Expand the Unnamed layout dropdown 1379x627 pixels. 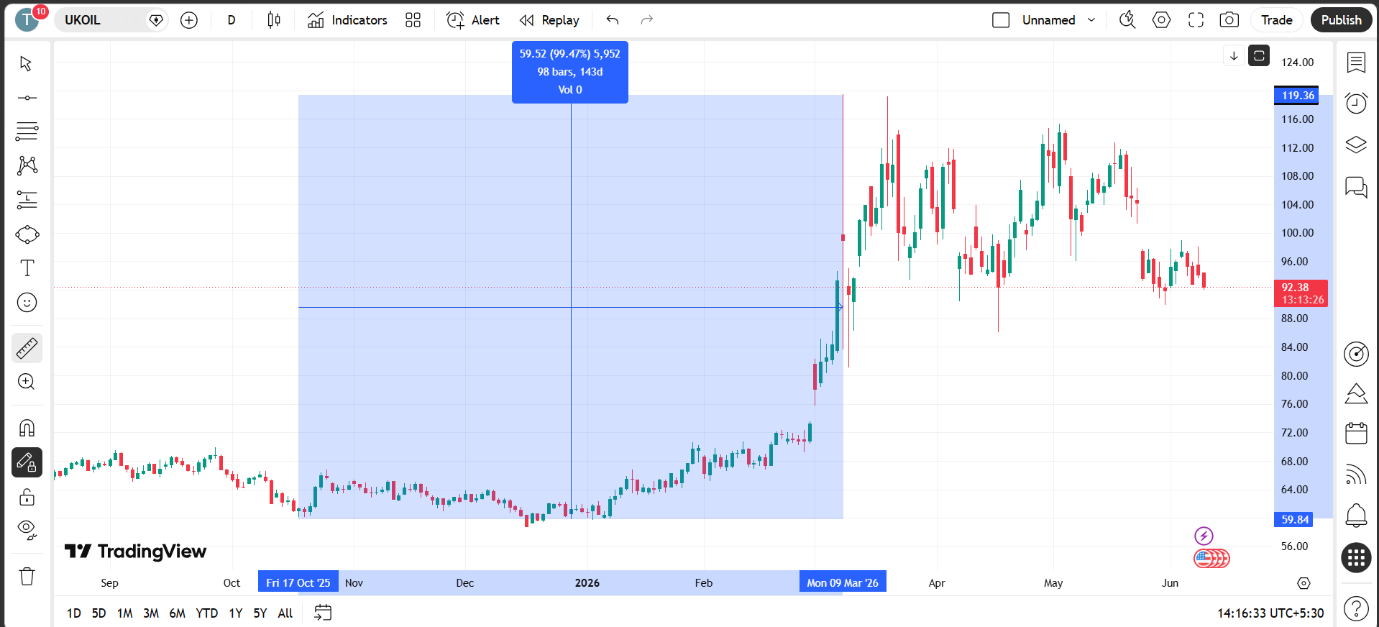coord(1091,20)
